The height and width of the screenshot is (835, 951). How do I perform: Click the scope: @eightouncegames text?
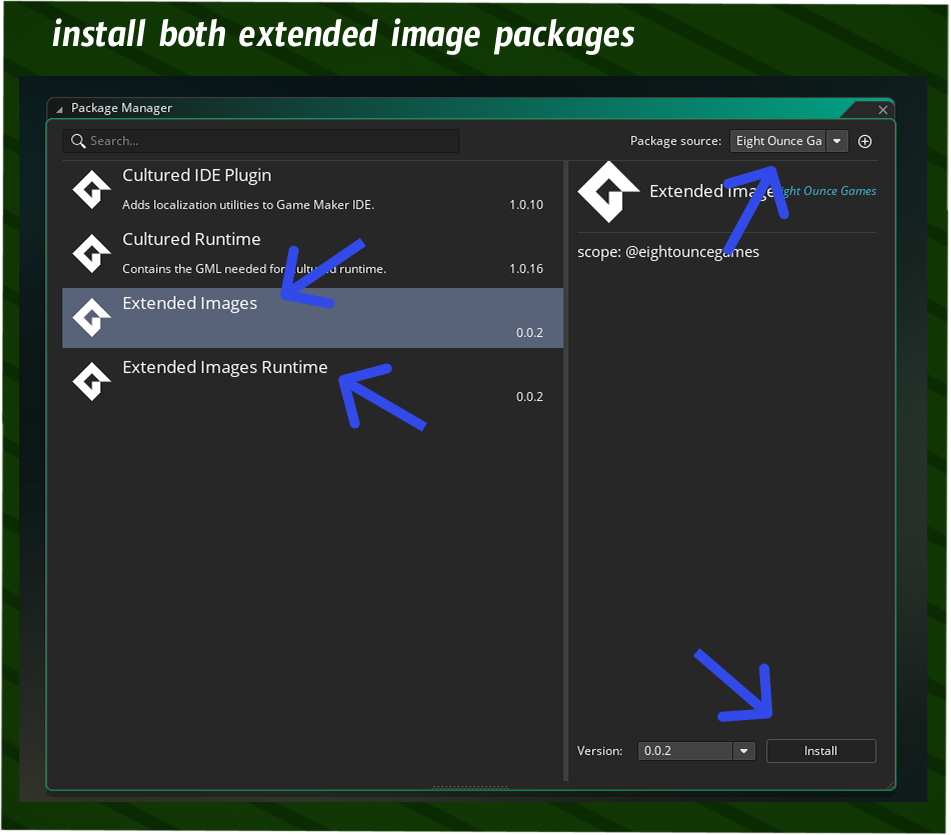pos(668,252)
